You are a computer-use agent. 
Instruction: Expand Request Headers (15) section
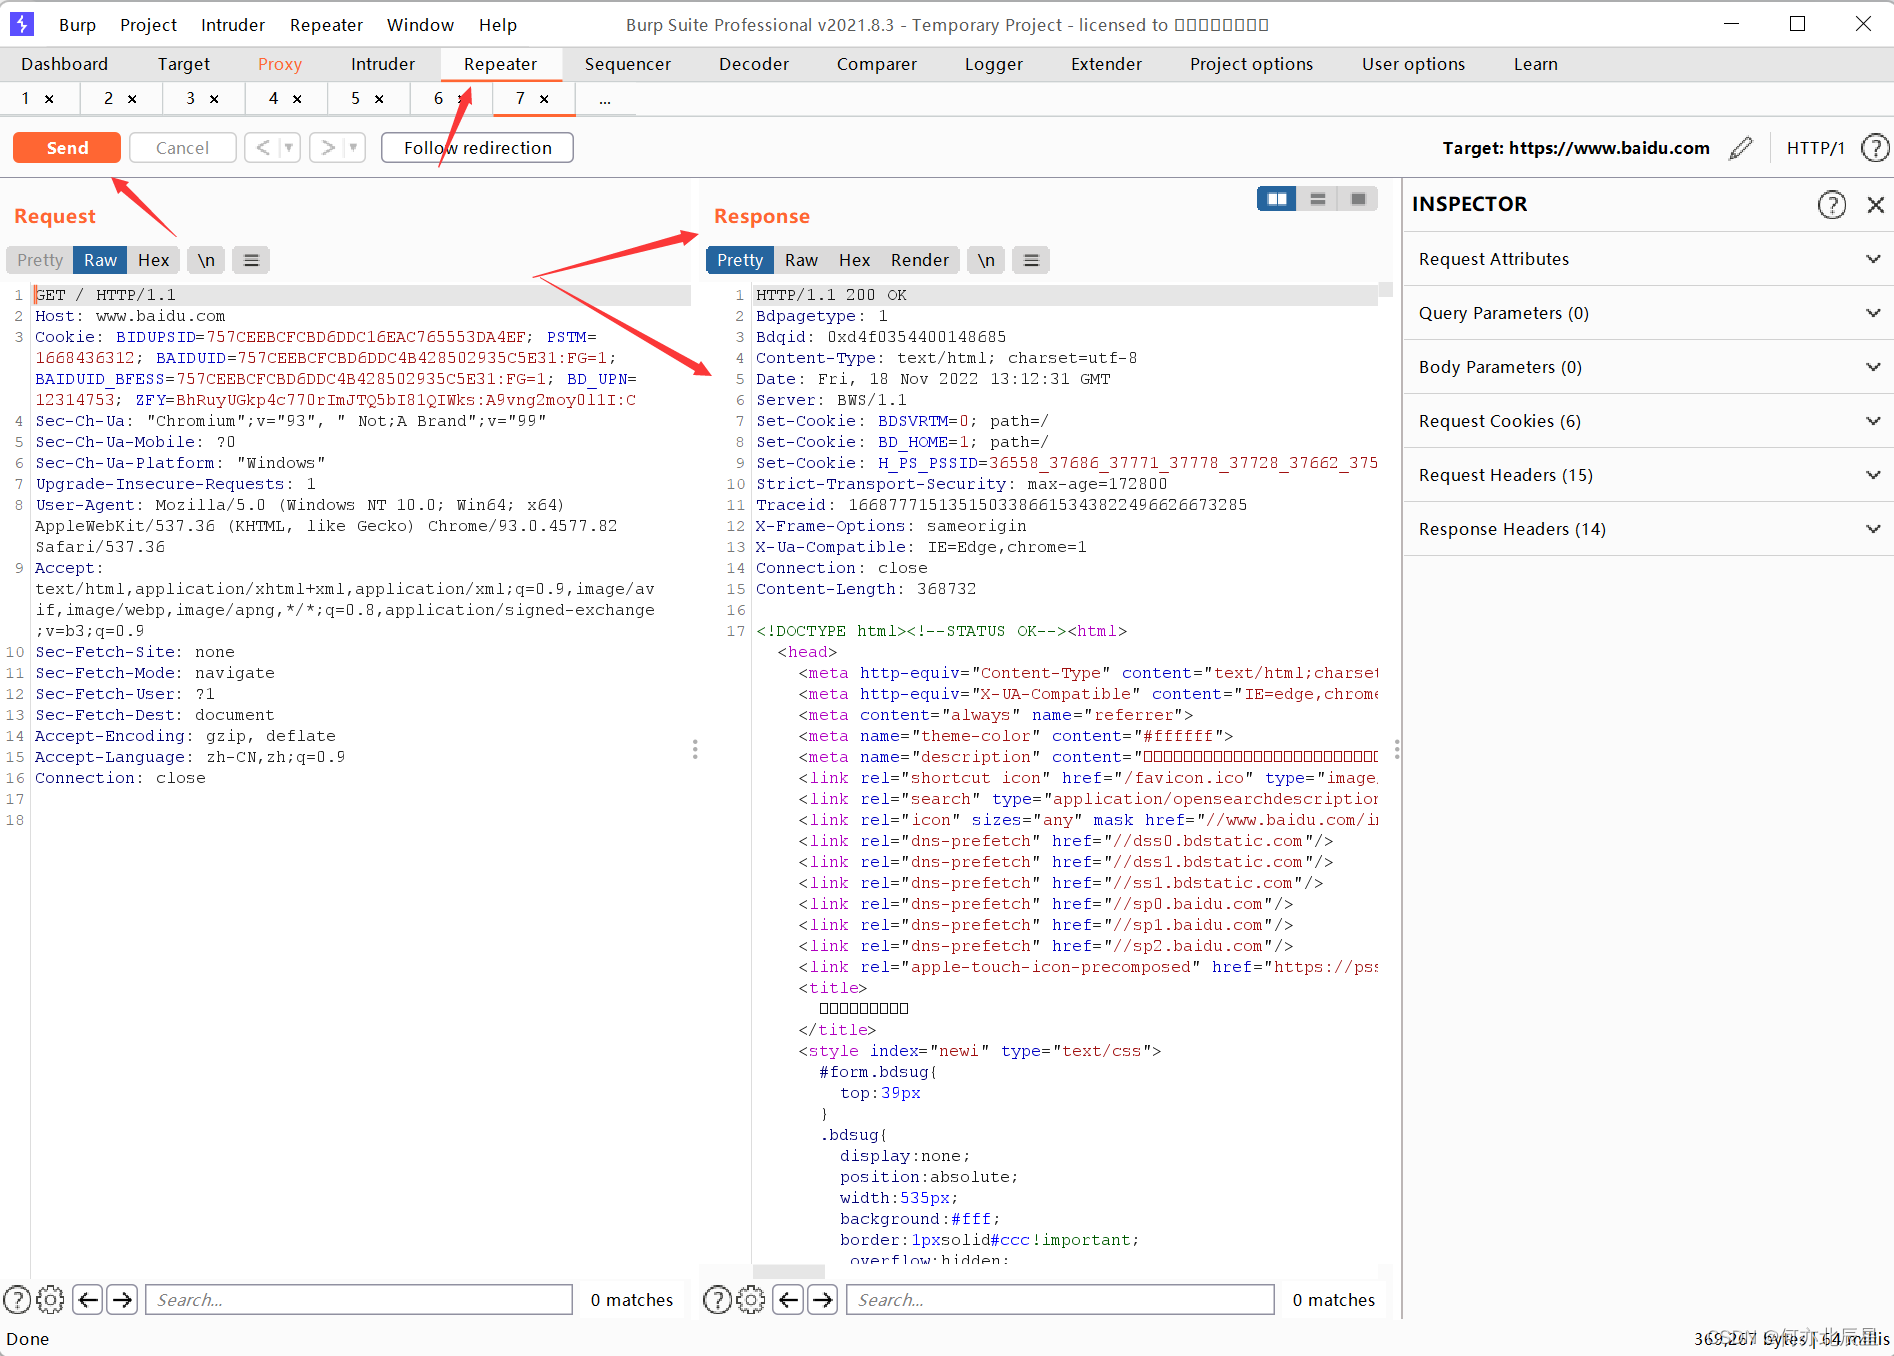click(x=1648, y=475)
